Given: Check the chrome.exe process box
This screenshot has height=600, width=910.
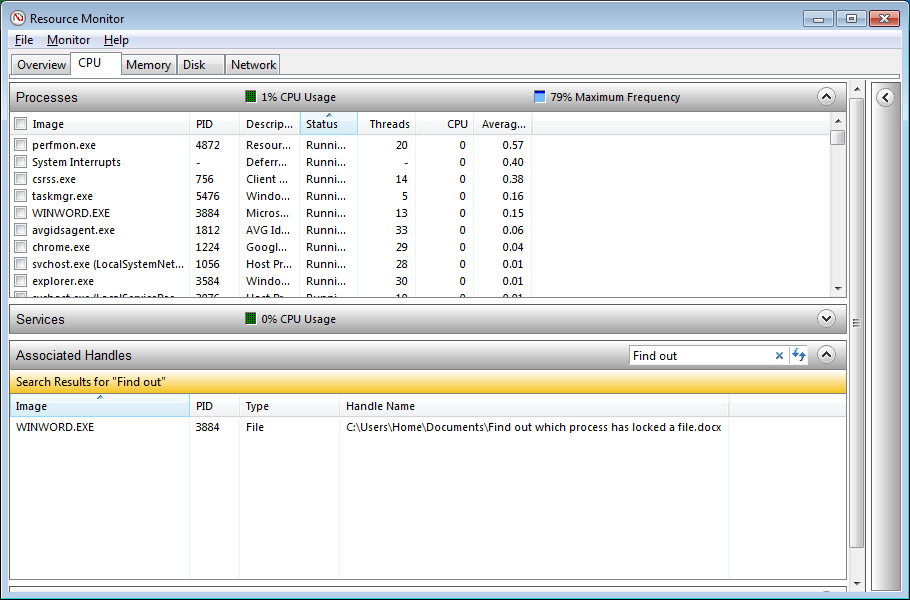Looking at the screenshot, I should pos(21,247).
